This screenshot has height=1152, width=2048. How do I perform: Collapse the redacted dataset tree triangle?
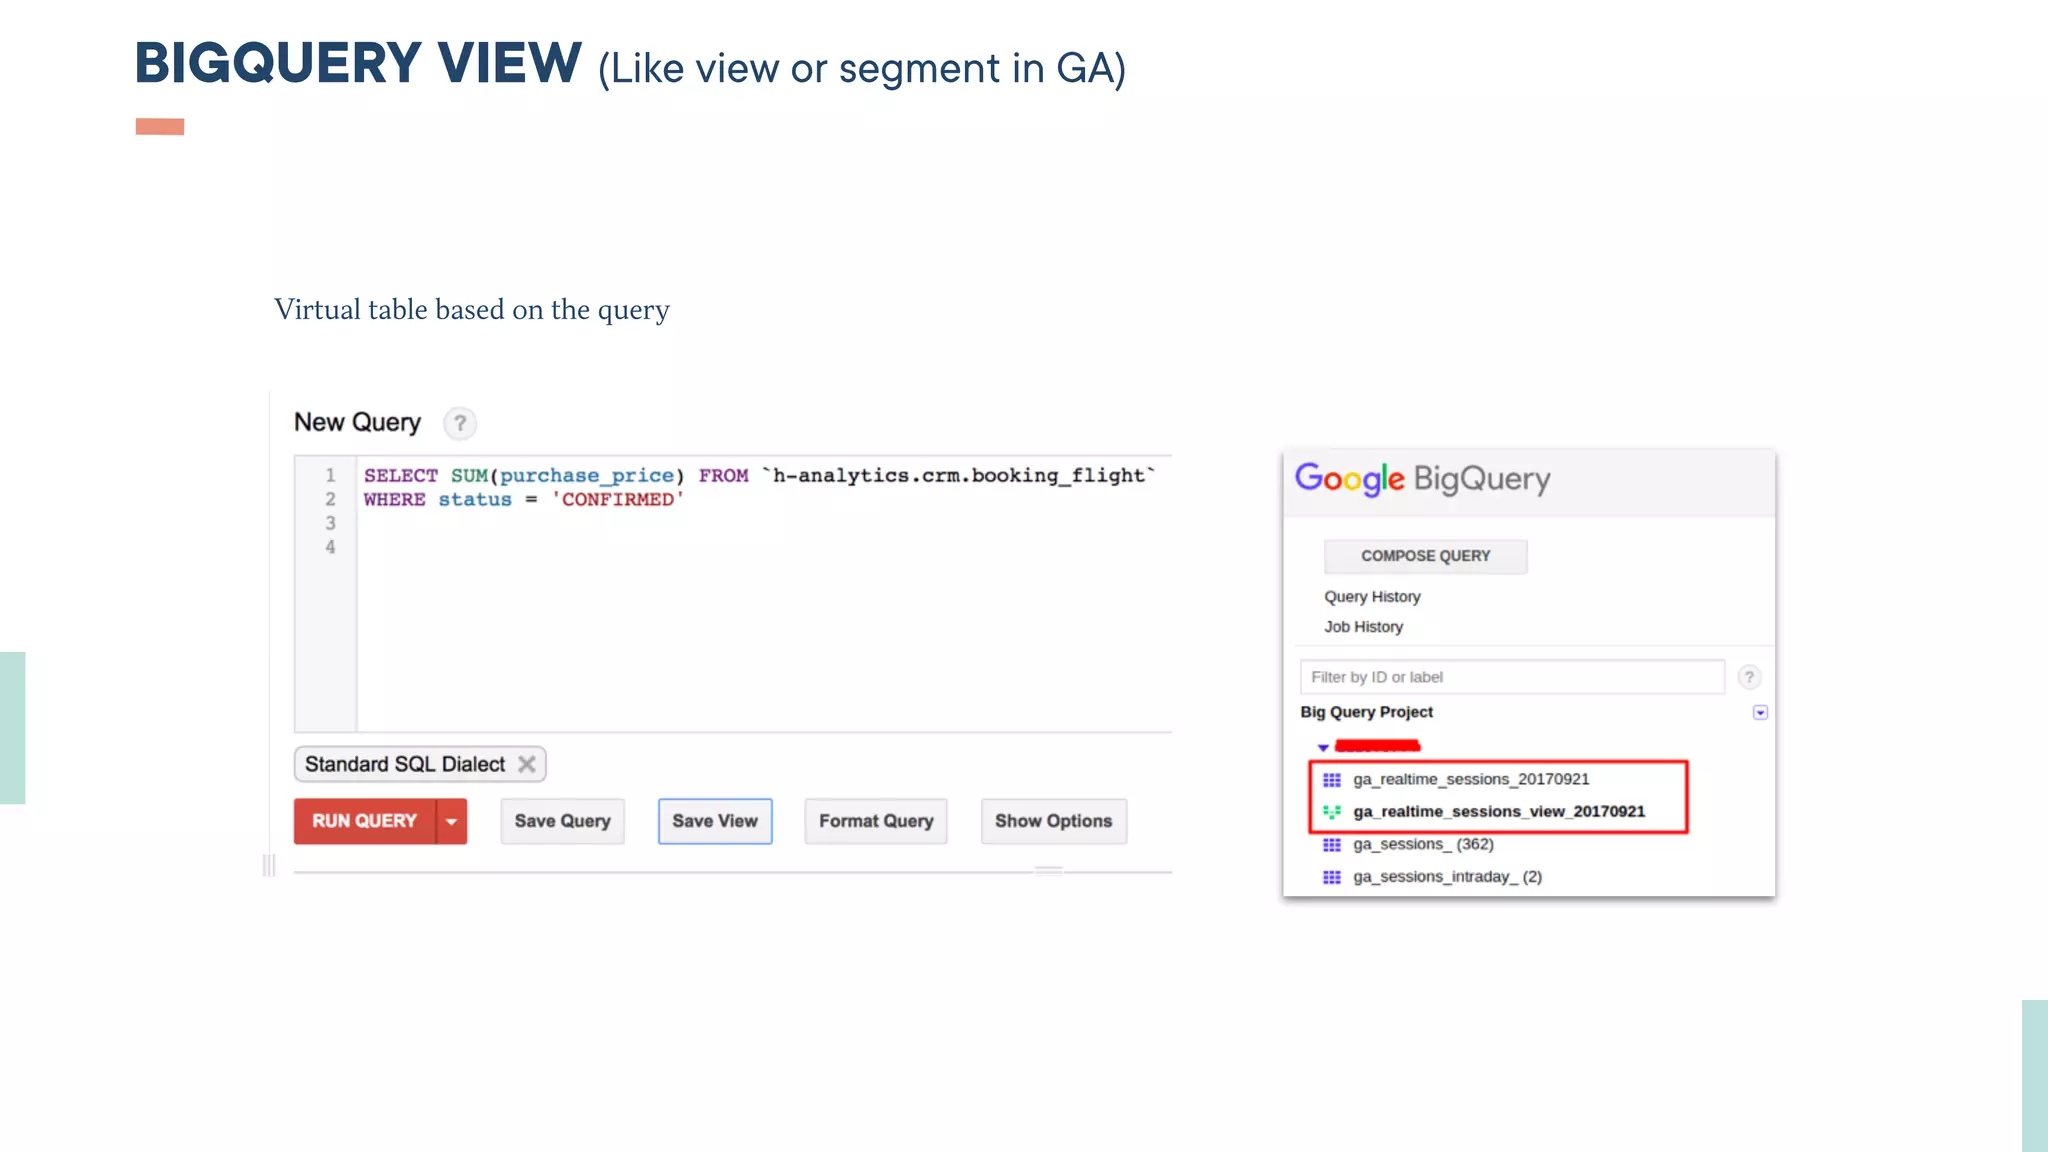[x=1323, y=747]
